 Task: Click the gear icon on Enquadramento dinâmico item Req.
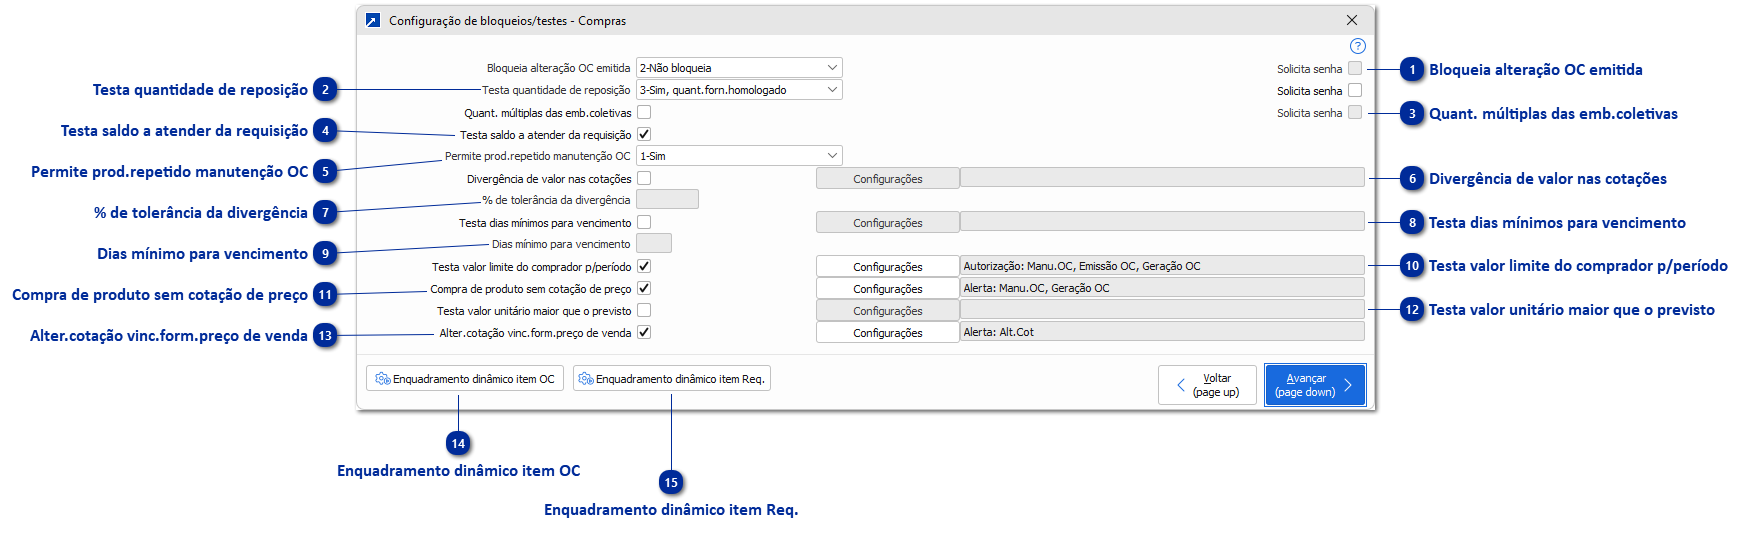point(586,379)
